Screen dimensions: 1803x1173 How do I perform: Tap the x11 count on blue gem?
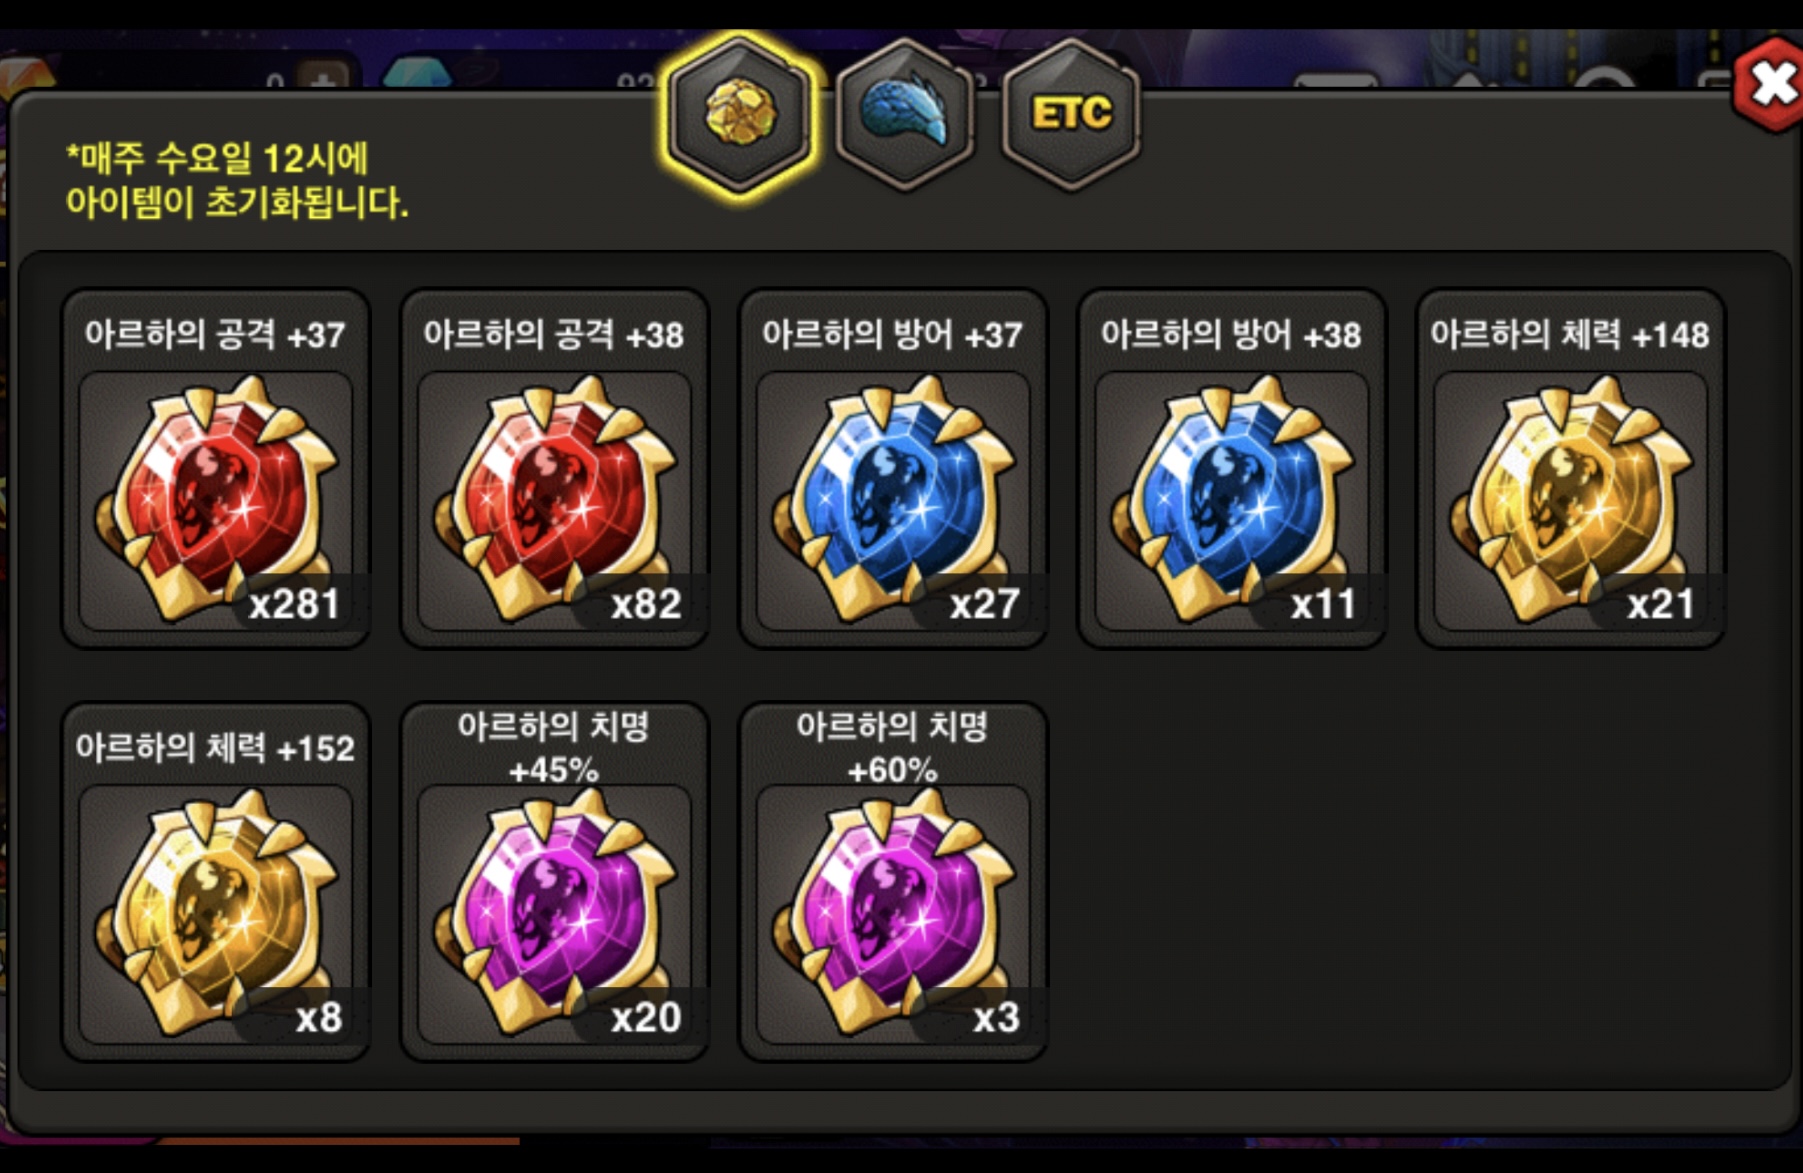[x=1323, y=604]
